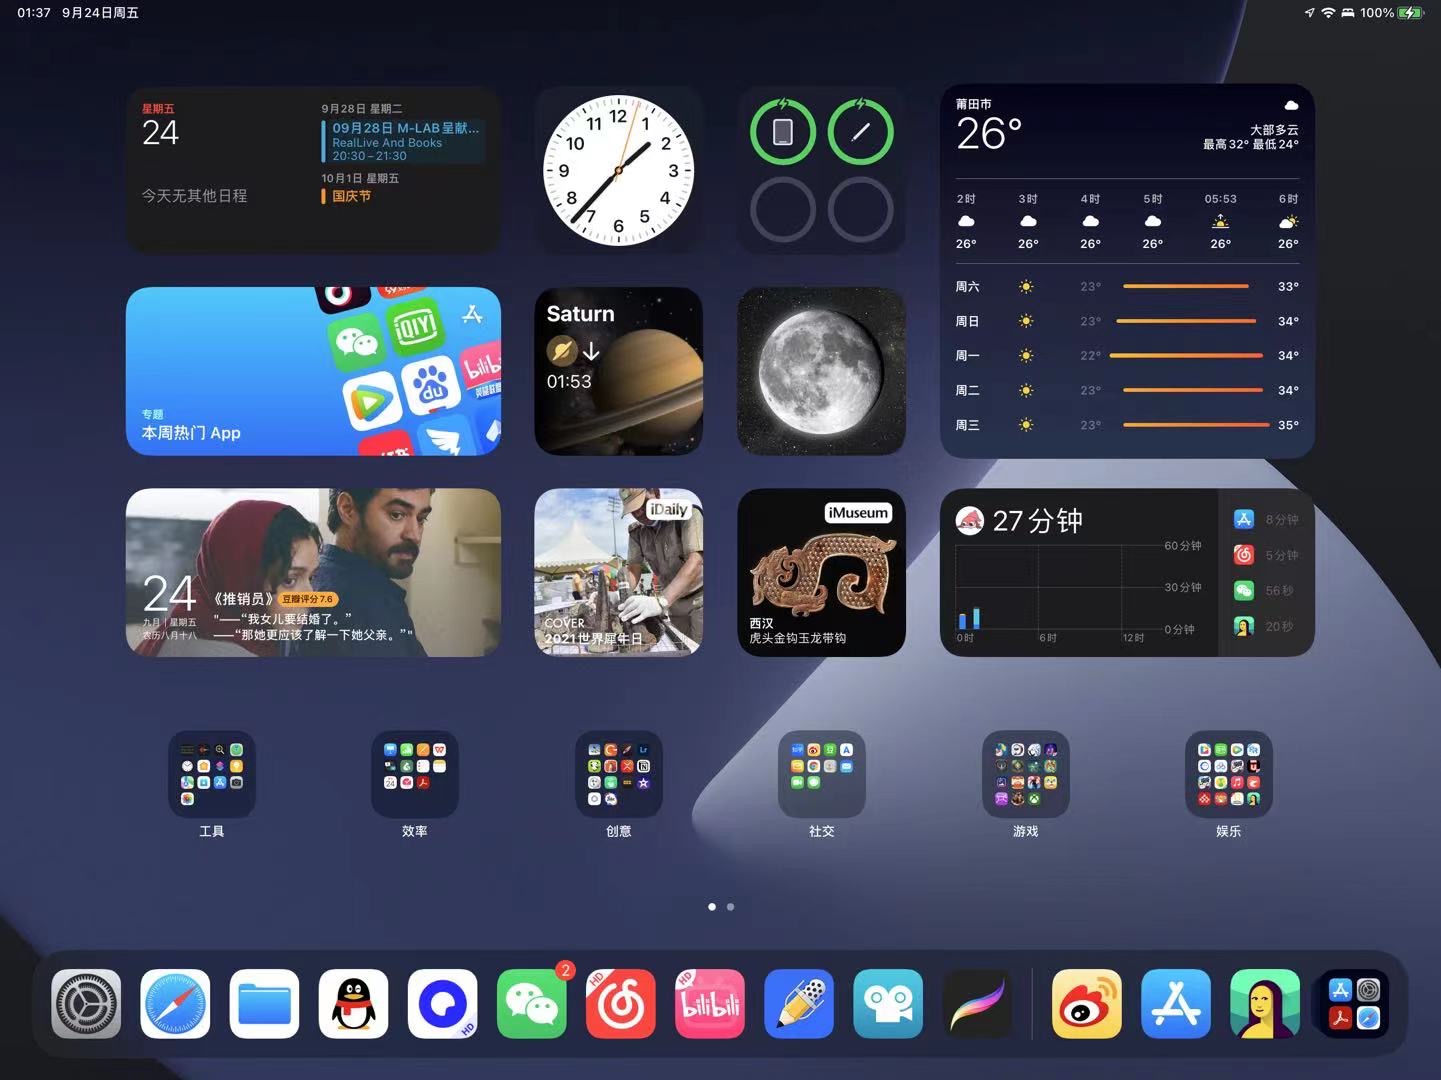Tap the 周二 forecast row
1441x1080 pixels.
tap(1127, 390)
